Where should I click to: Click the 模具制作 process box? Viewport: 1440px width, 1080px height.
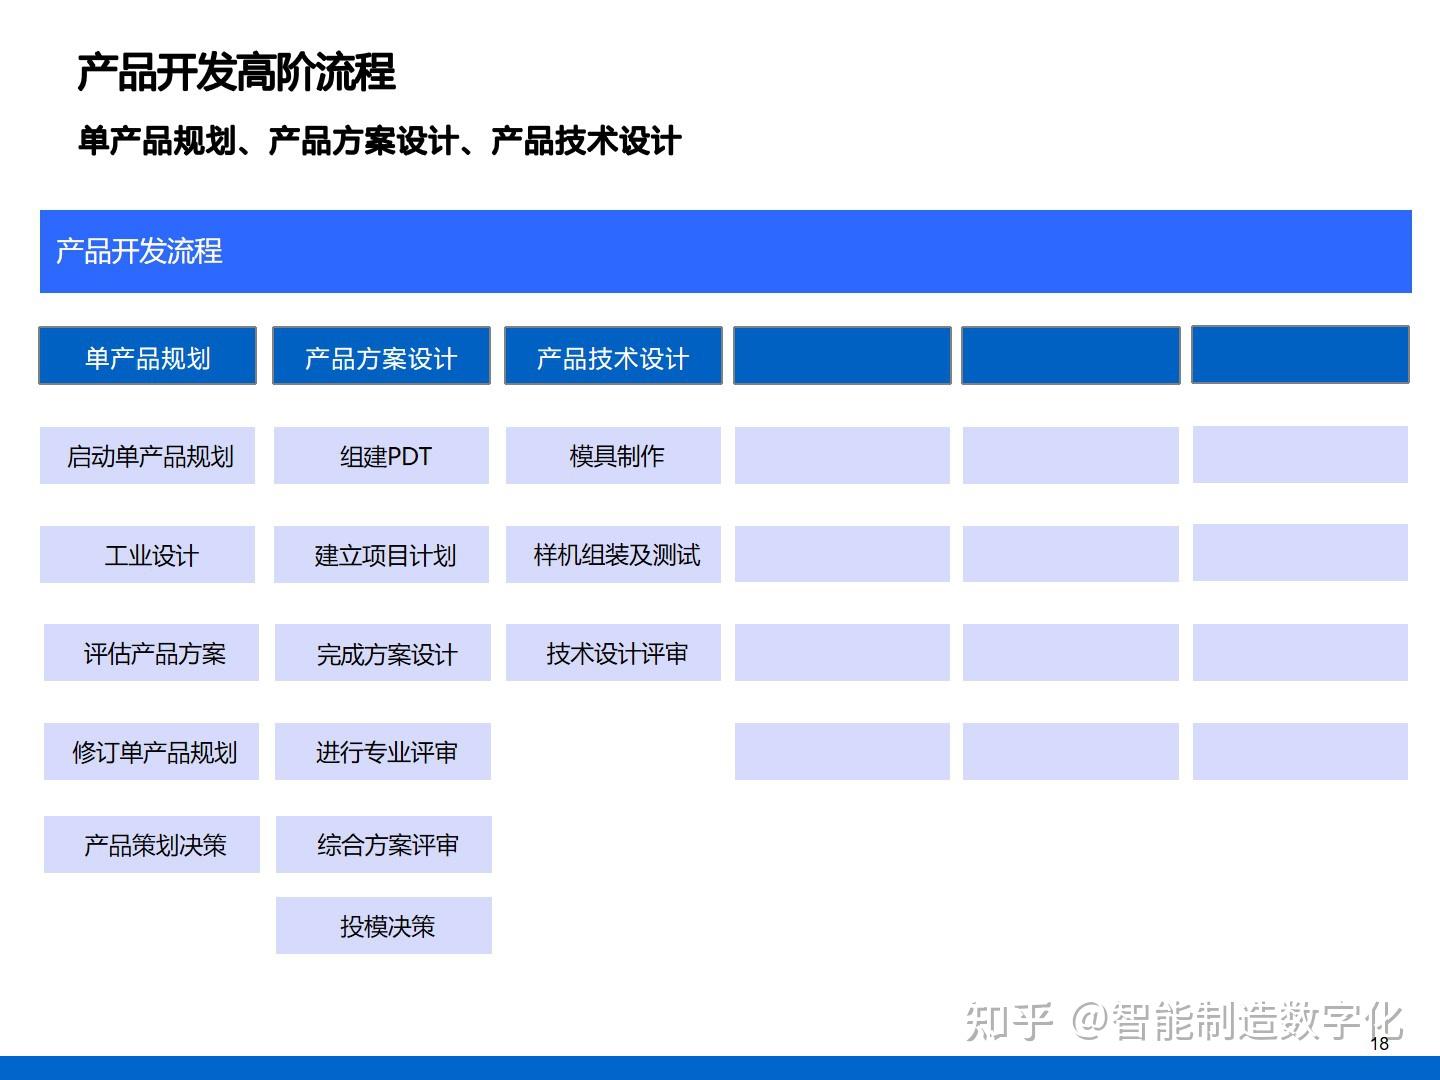coord(614,456)
